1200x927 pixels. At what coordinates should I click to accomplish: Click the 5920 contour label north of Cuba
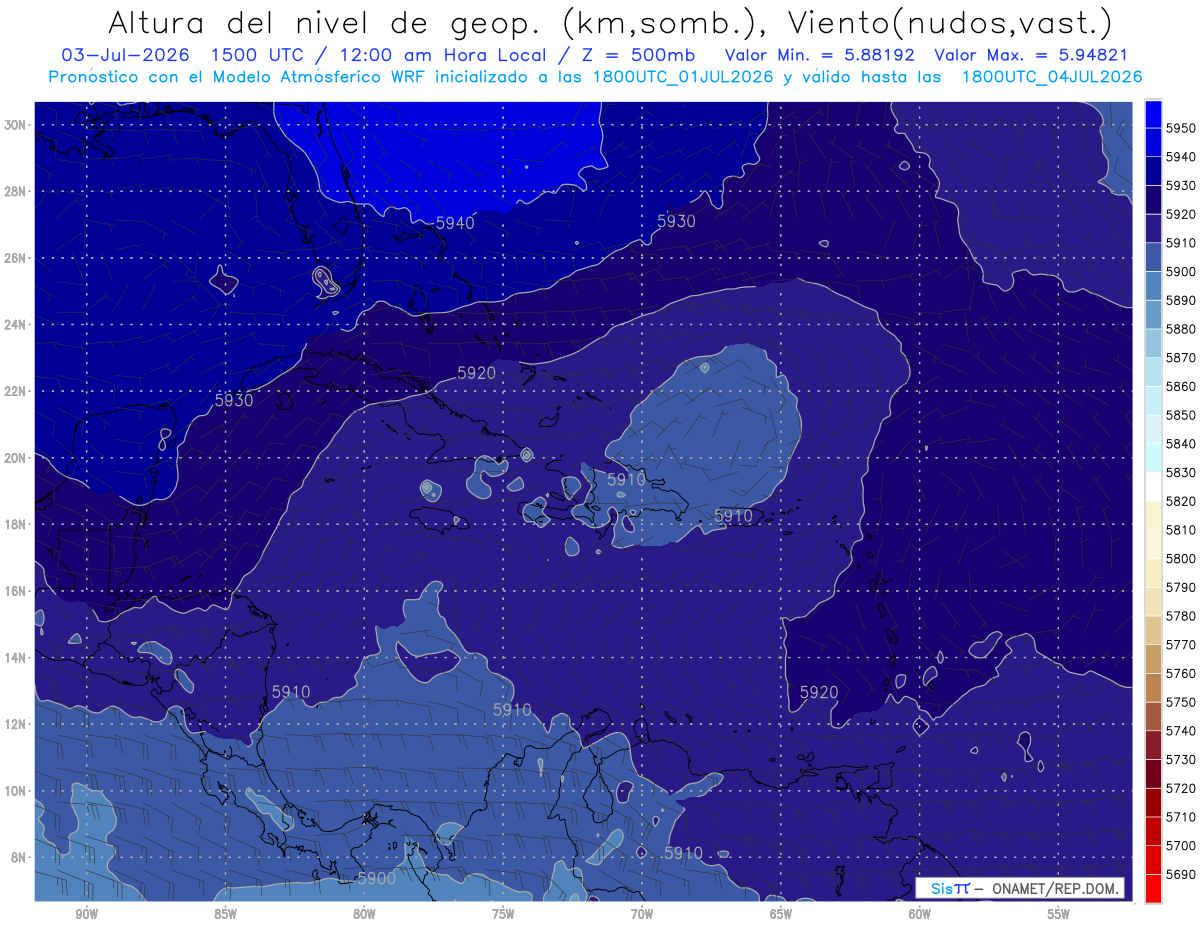pyautogui.click(x=476, y=373)
